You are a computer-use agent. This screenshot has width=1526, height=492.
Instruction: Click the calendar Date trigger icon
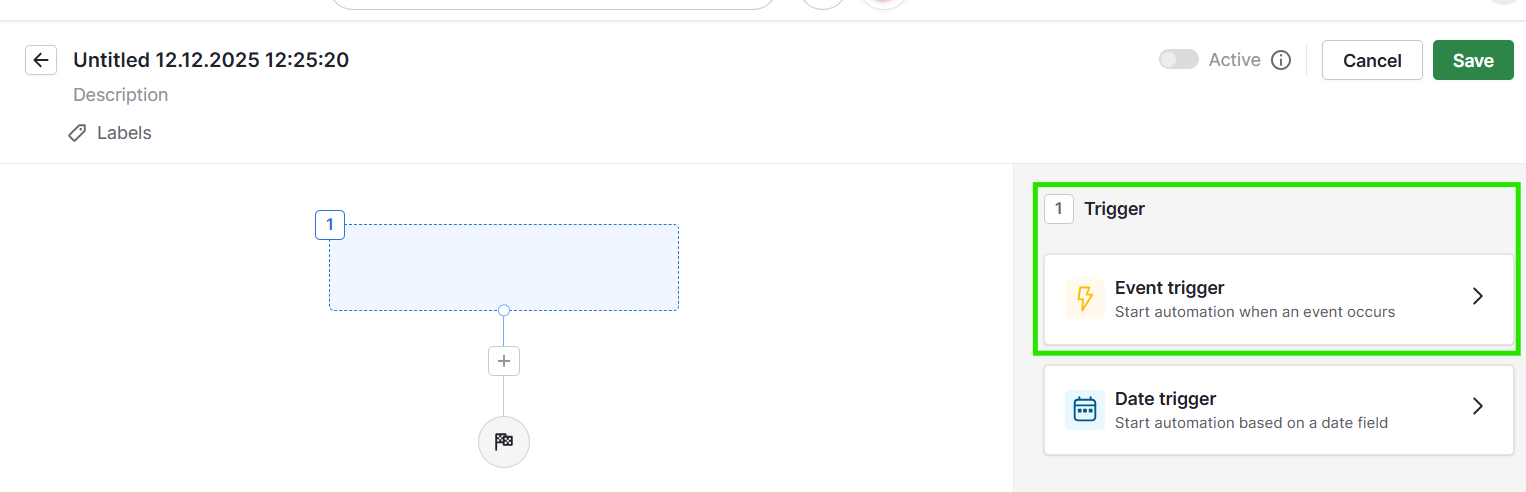(x=1085, y=410)
